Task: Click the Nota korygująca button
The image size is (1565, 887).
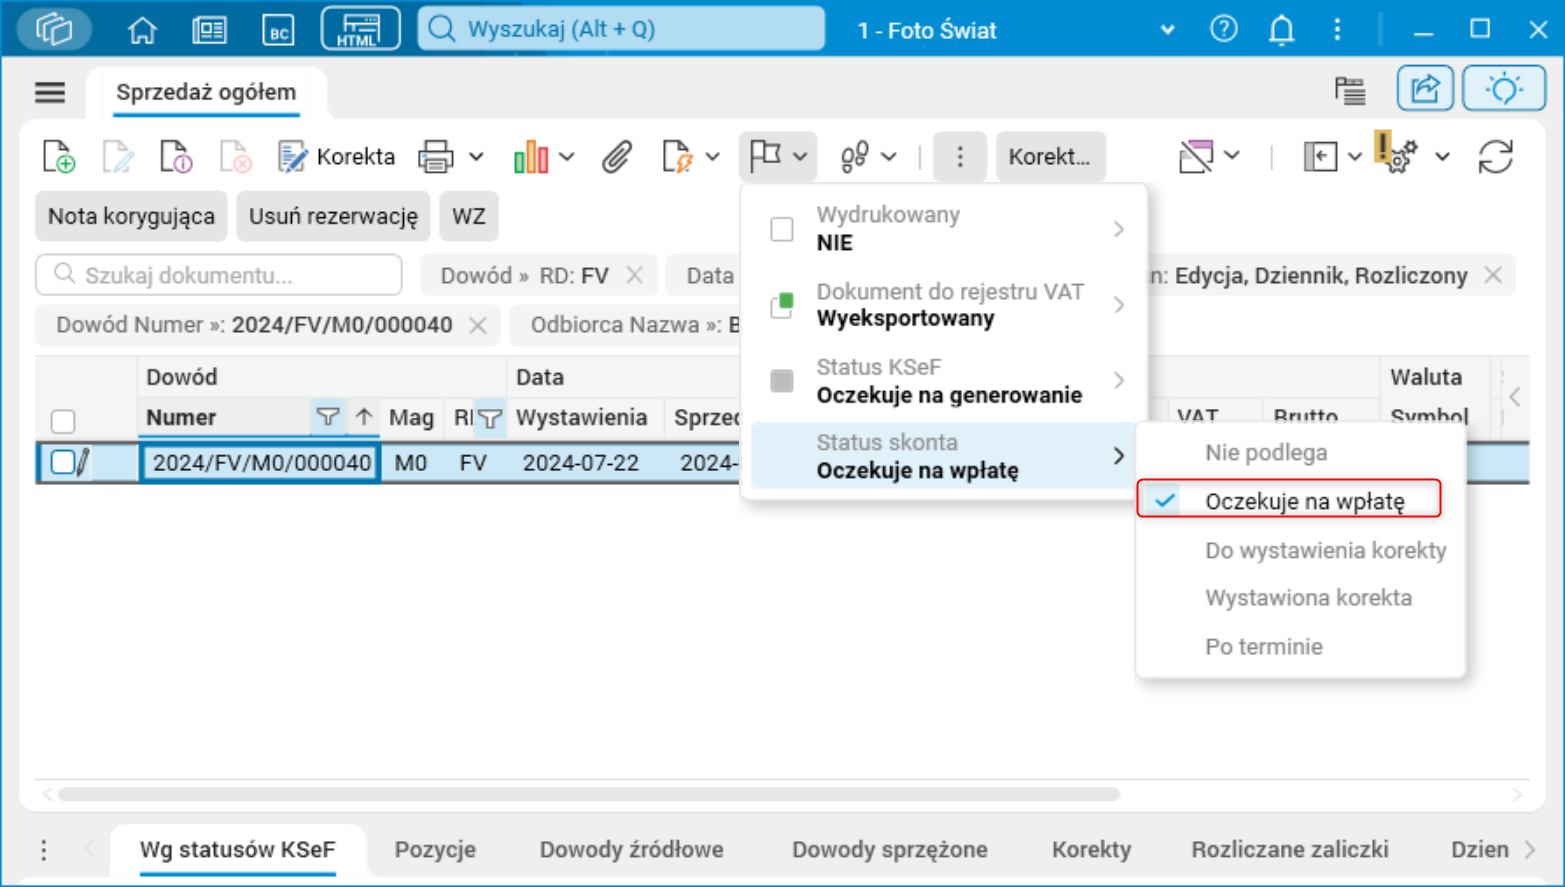Action: (130, 216)
